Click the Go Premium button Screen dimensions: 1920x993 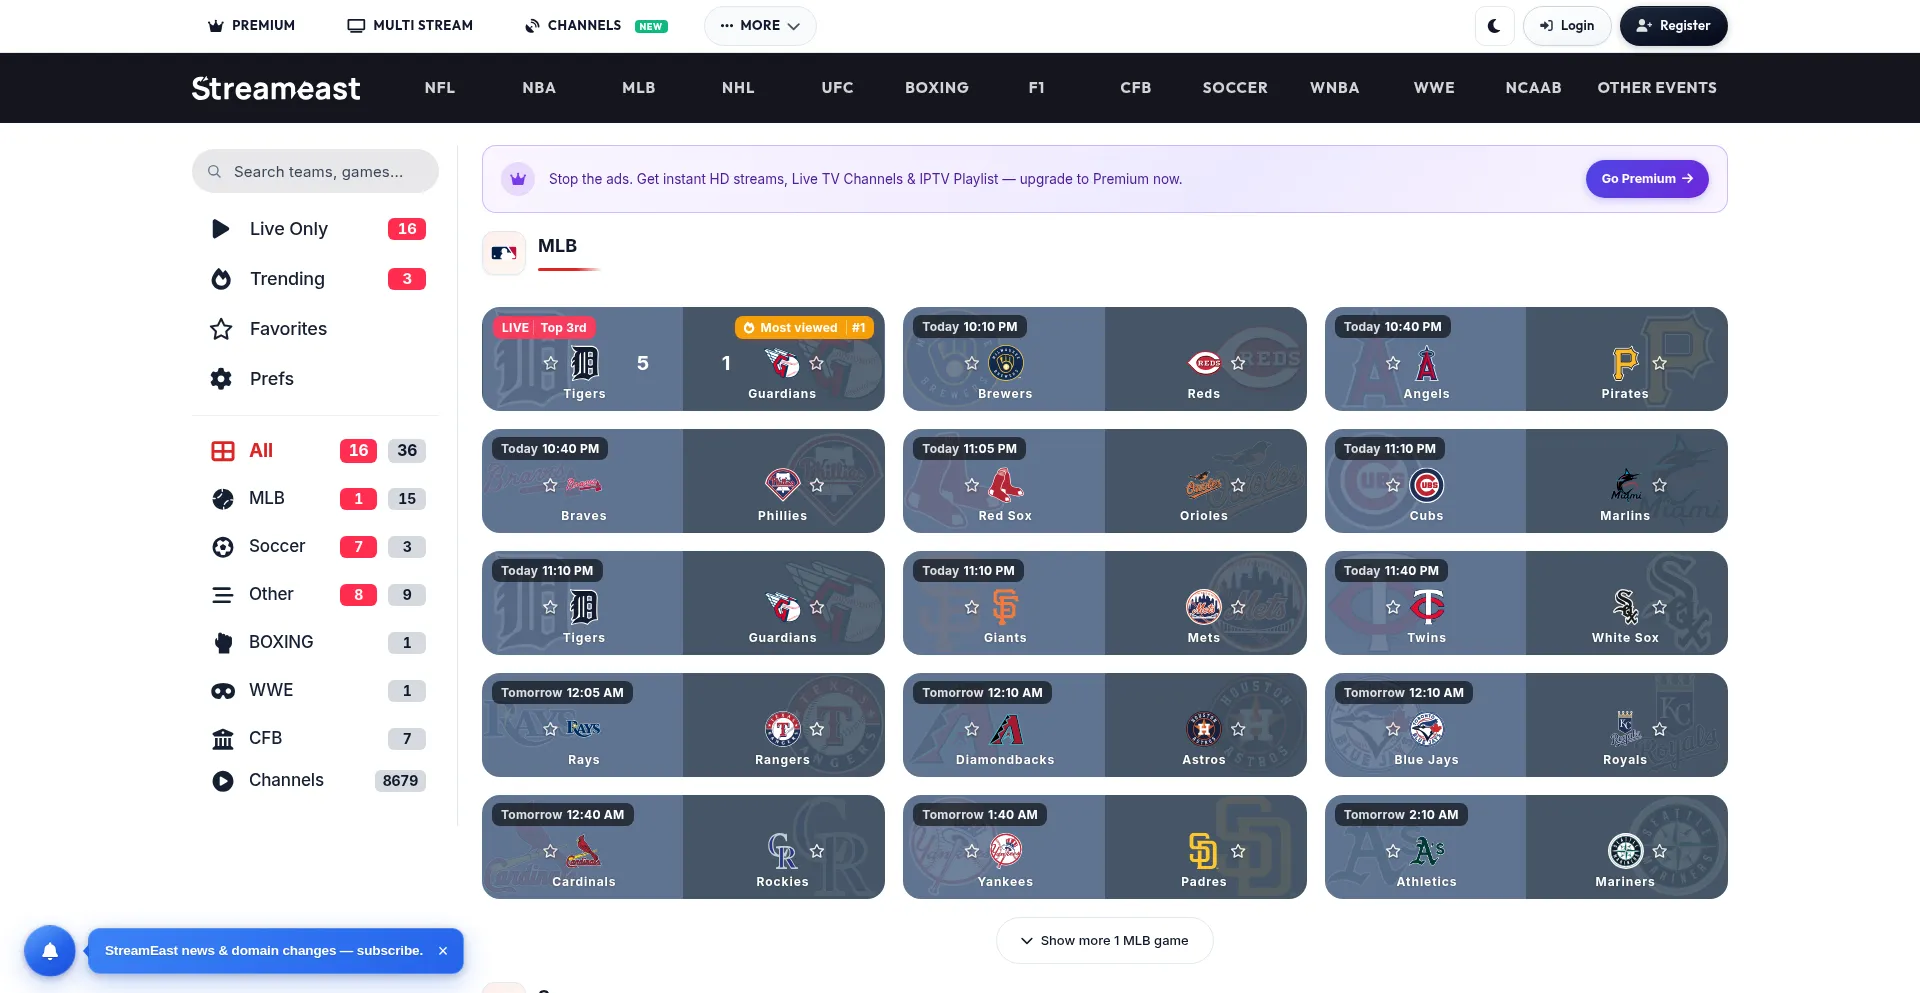[1647, 179]
